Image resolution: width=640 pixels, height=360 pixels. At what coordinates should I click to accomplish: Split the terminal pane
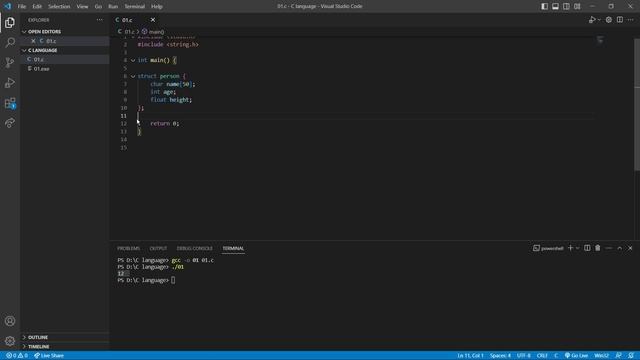pyautogui.click(x=587, y=248)
